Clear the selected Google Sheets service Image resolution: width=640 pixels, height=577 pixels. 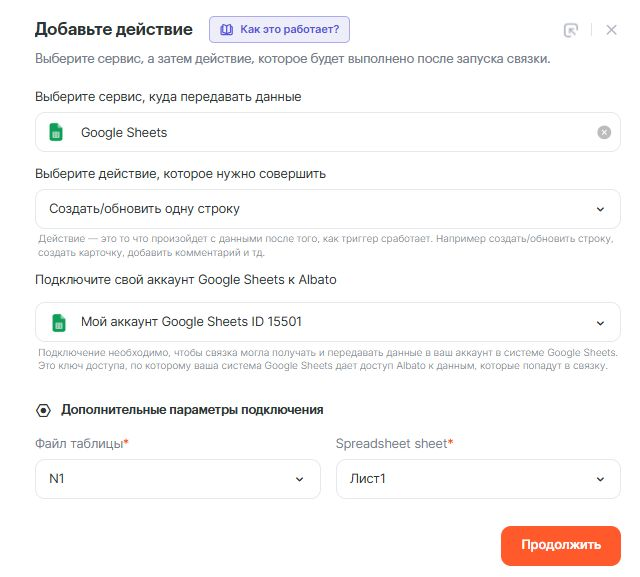point(604,132)
